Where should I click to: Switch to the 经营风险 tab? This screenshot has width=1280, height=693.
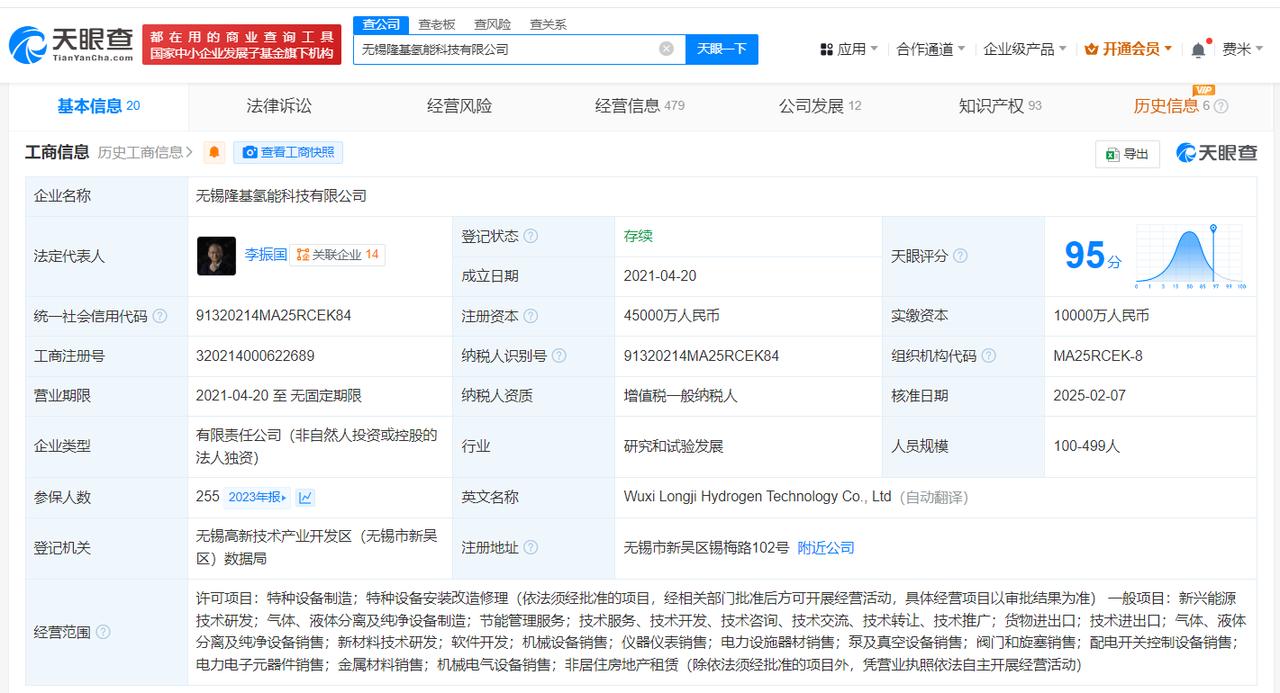coord(459,106)
